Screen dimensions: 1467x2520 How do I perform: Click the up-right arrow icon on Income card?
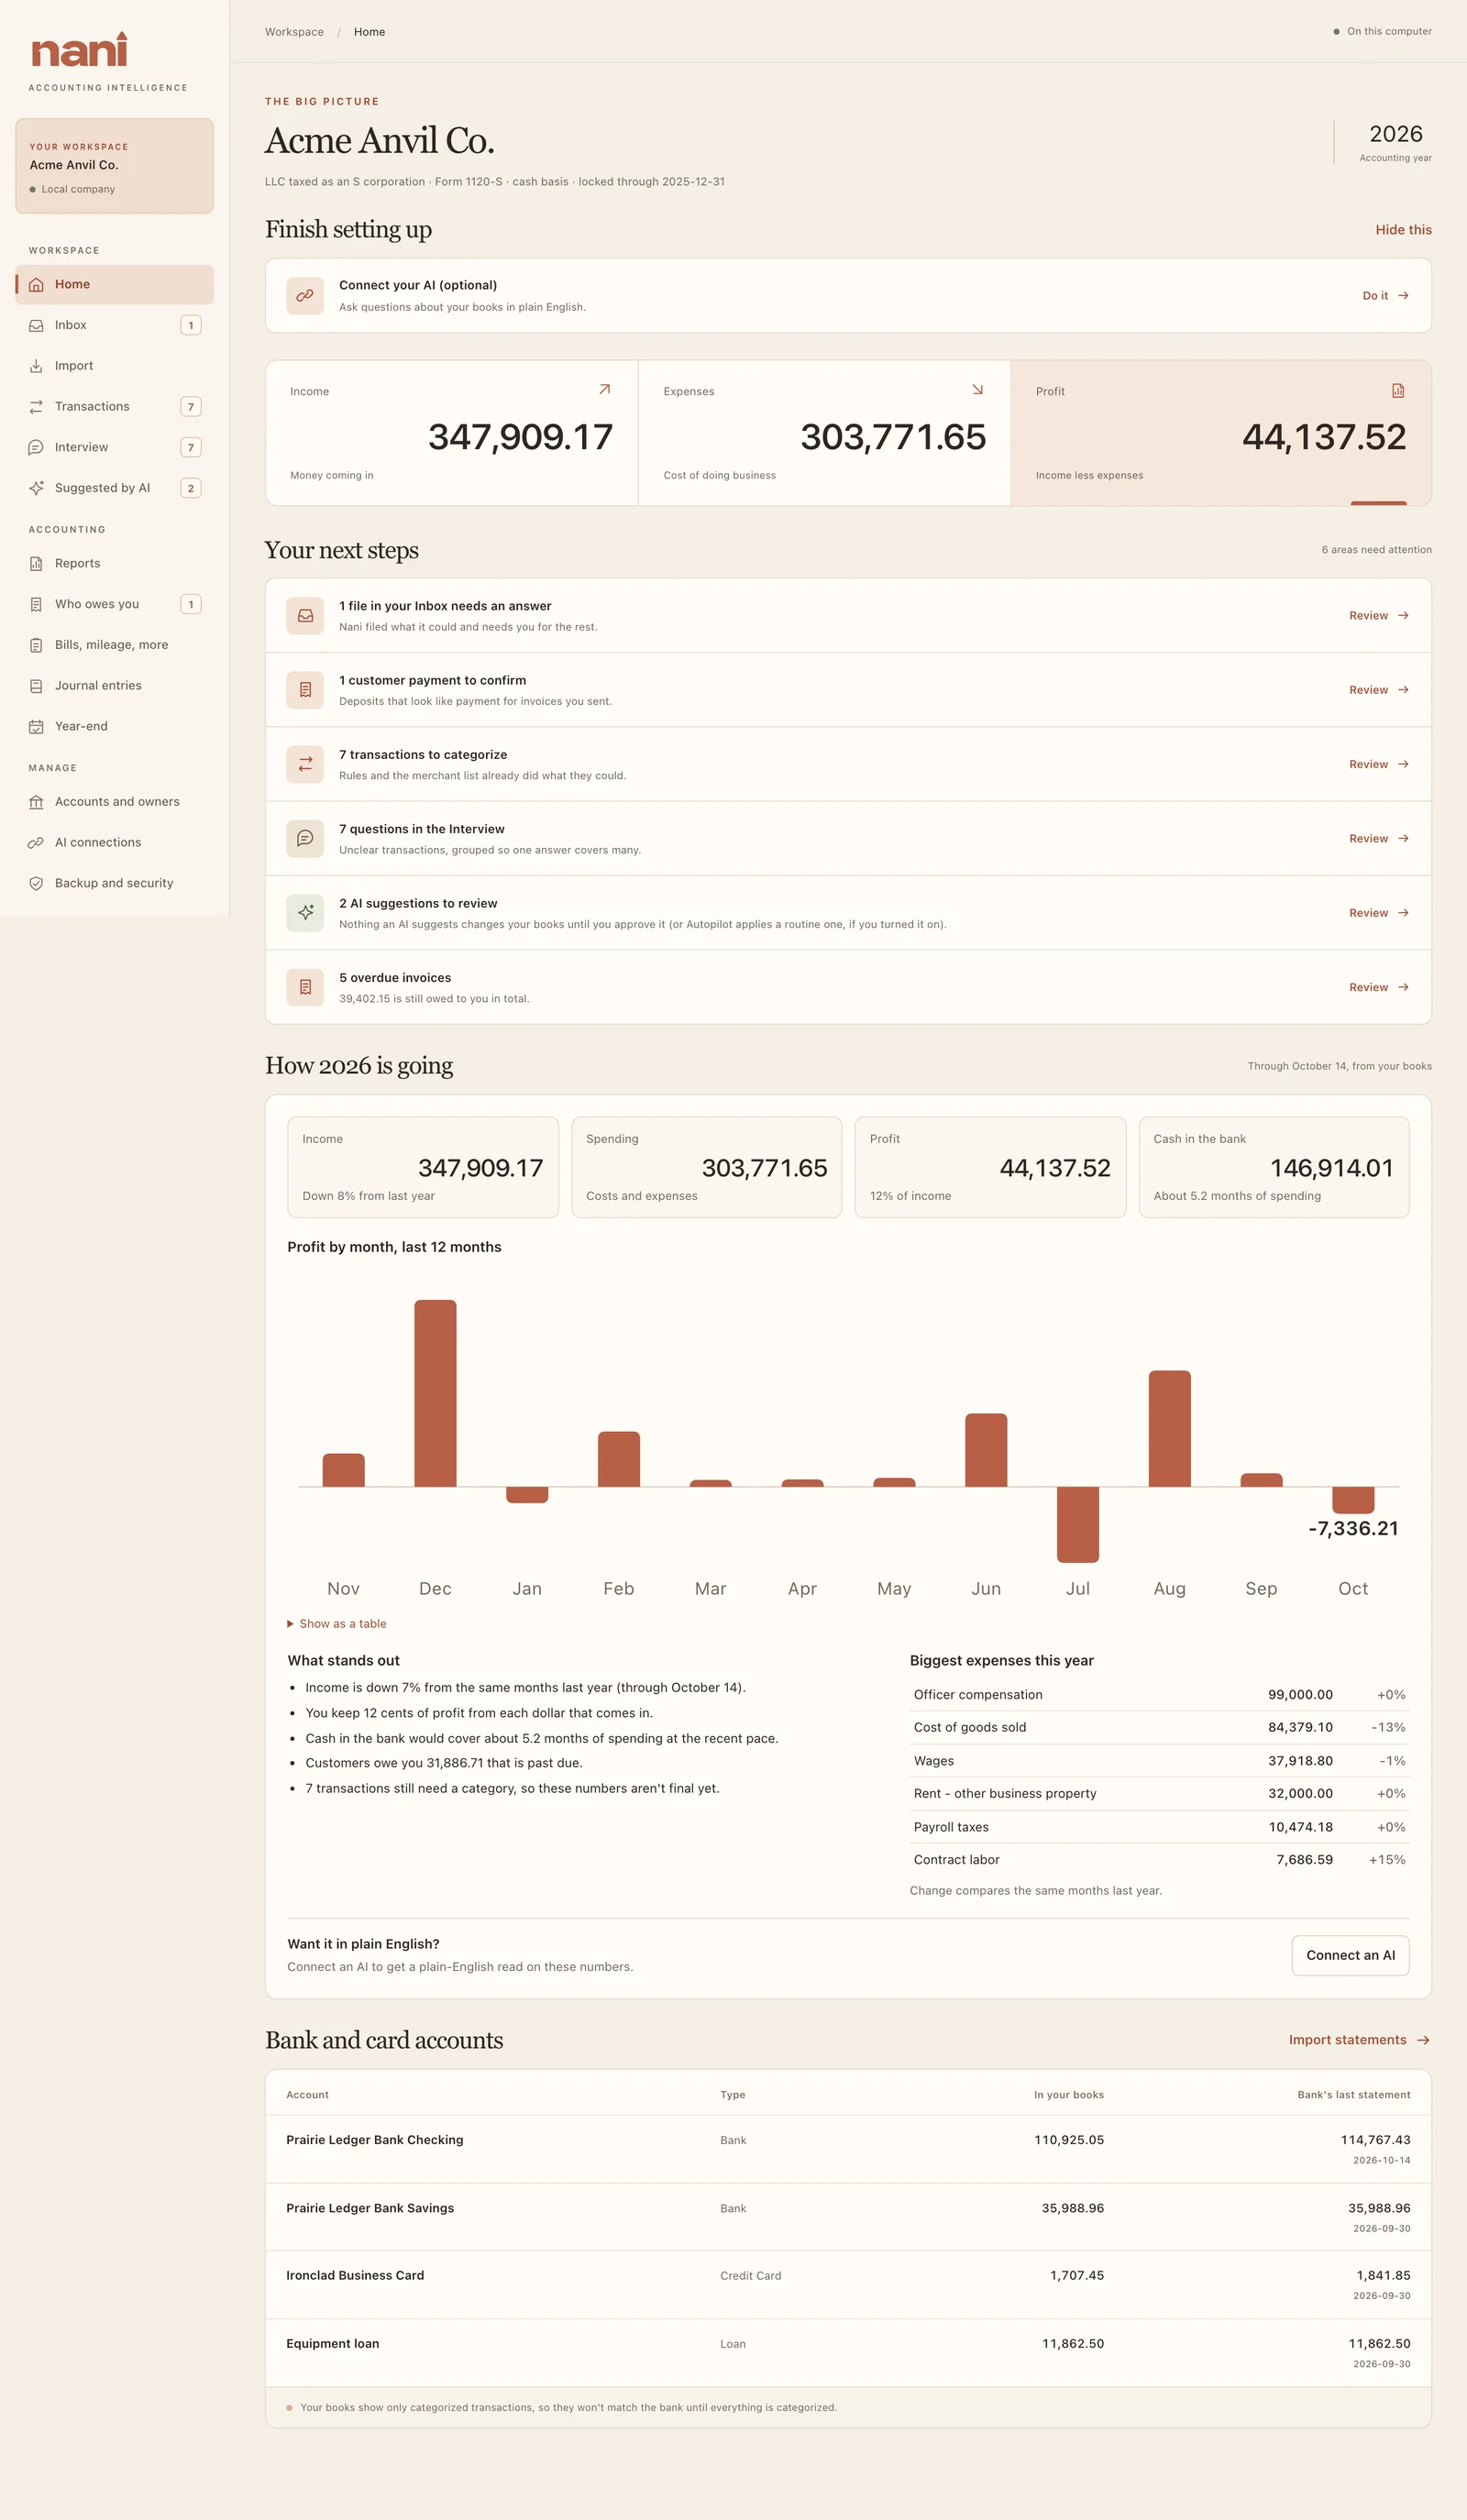pyautogui.click(x=604, y=390)
